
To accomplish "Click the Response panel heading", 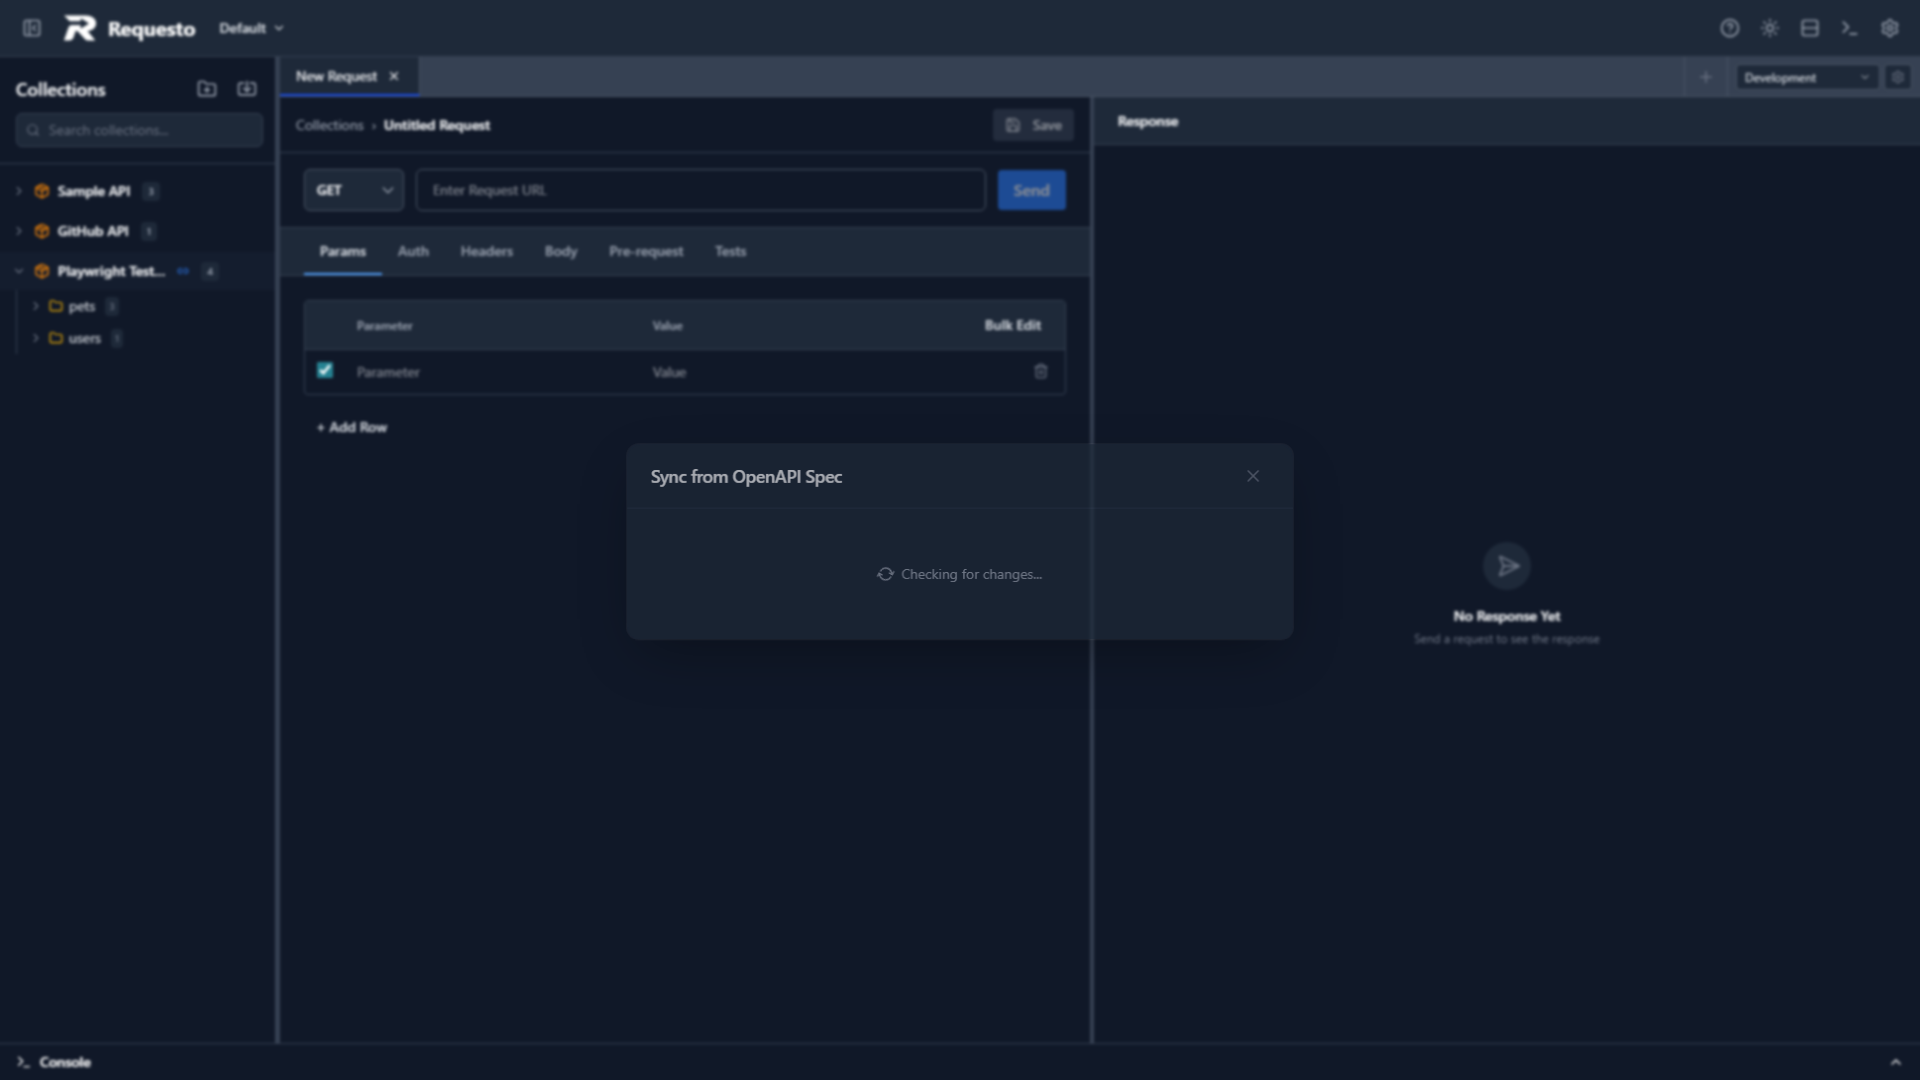I will coord(1147,121).
